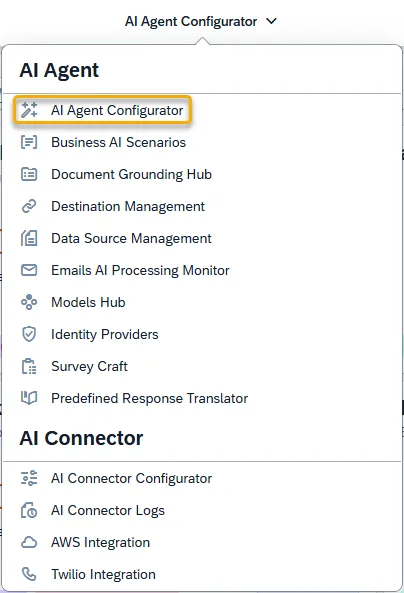Click the envelope icon for Emails AI Processing
This screenshot has width=404, height=593.
click(x=29, y=270)
